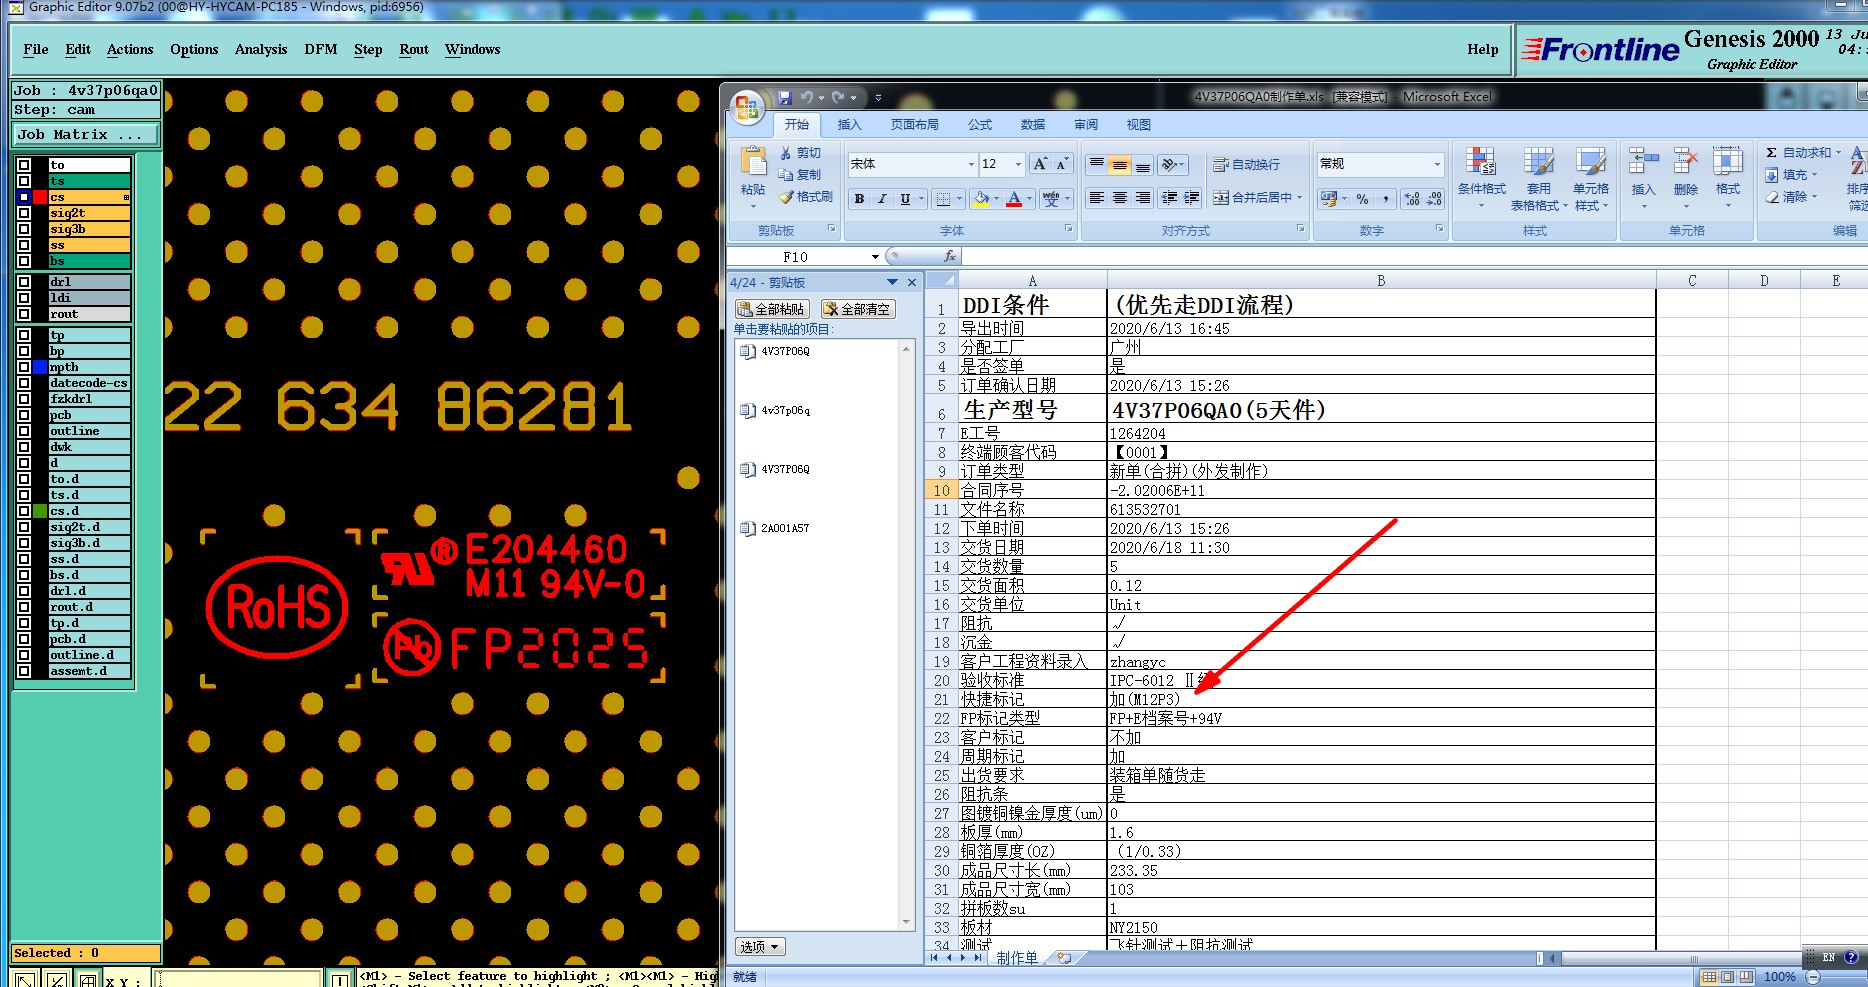Toggle the checkbox for layer ts

coord(24,181)
